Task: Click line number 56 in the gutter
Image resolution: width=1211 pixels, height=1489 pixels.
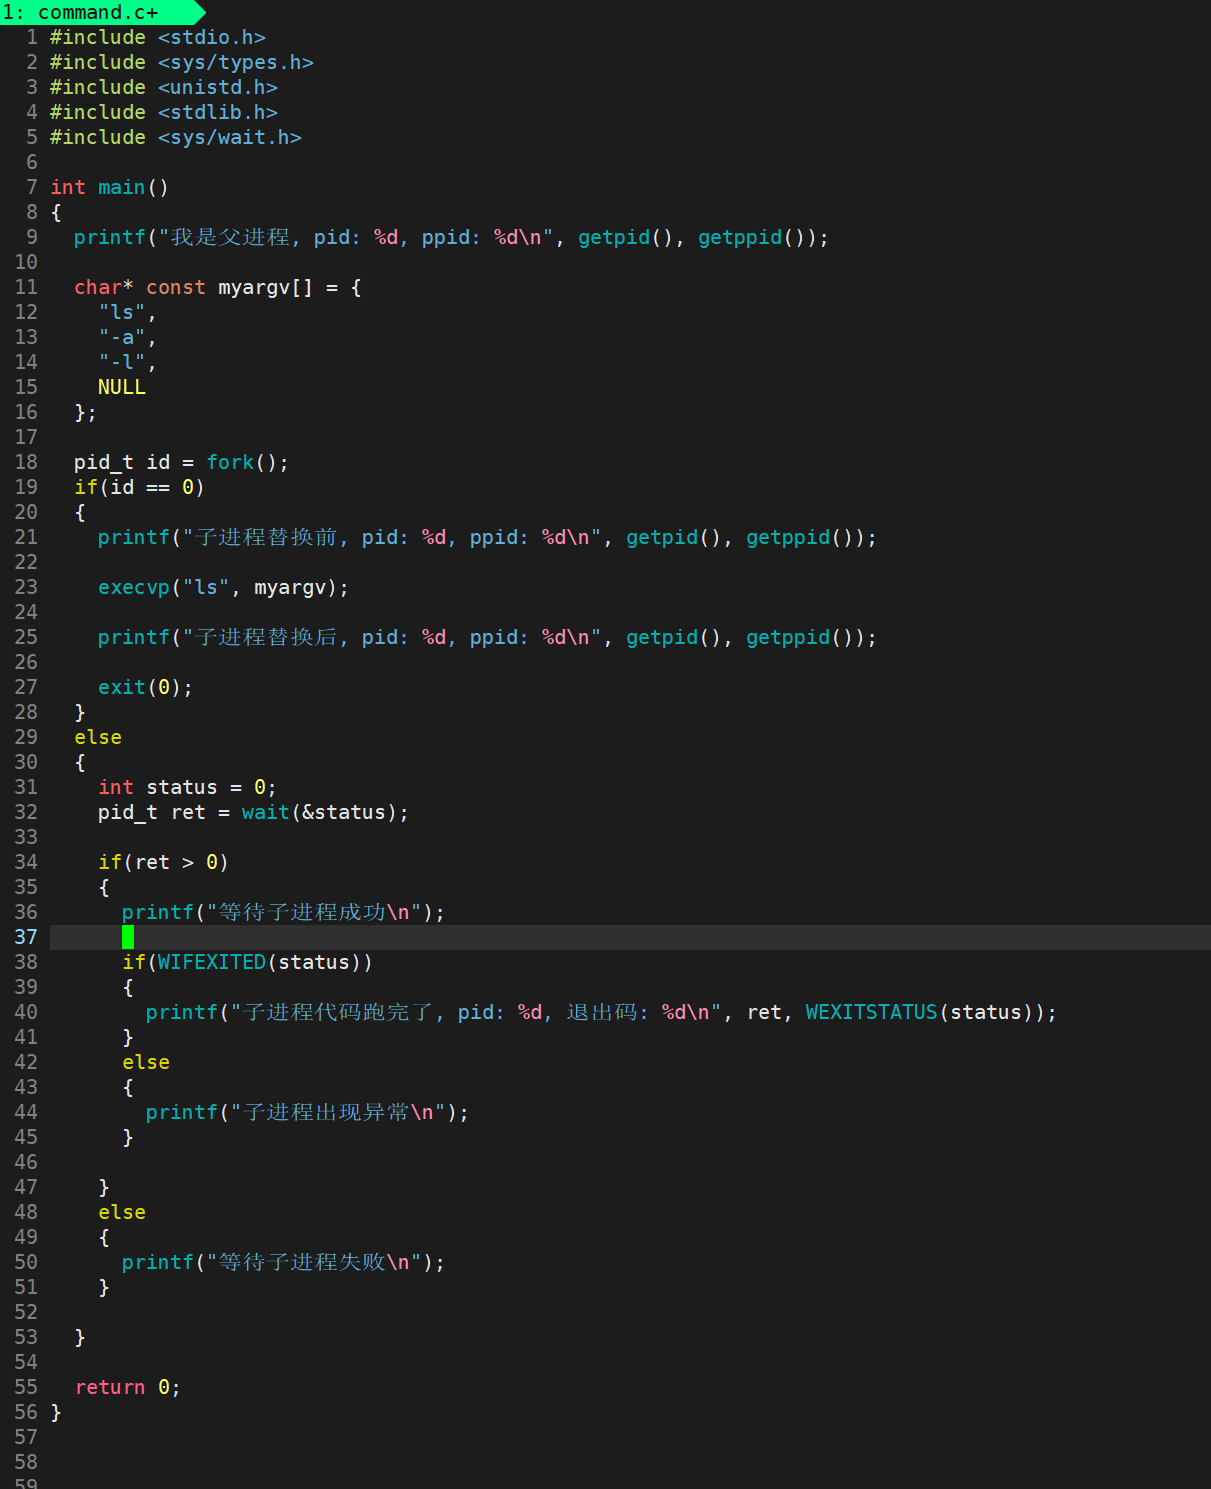Action: tap(26, 1412)
